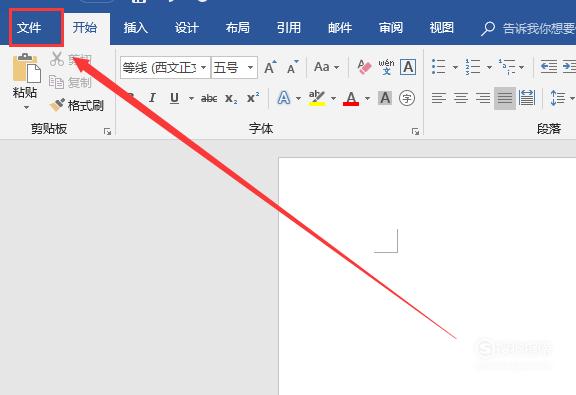Toggle strikethrough abc formatting
This screenshot has width=576, height=395.
pyautogui.click(x=209, y=98)
